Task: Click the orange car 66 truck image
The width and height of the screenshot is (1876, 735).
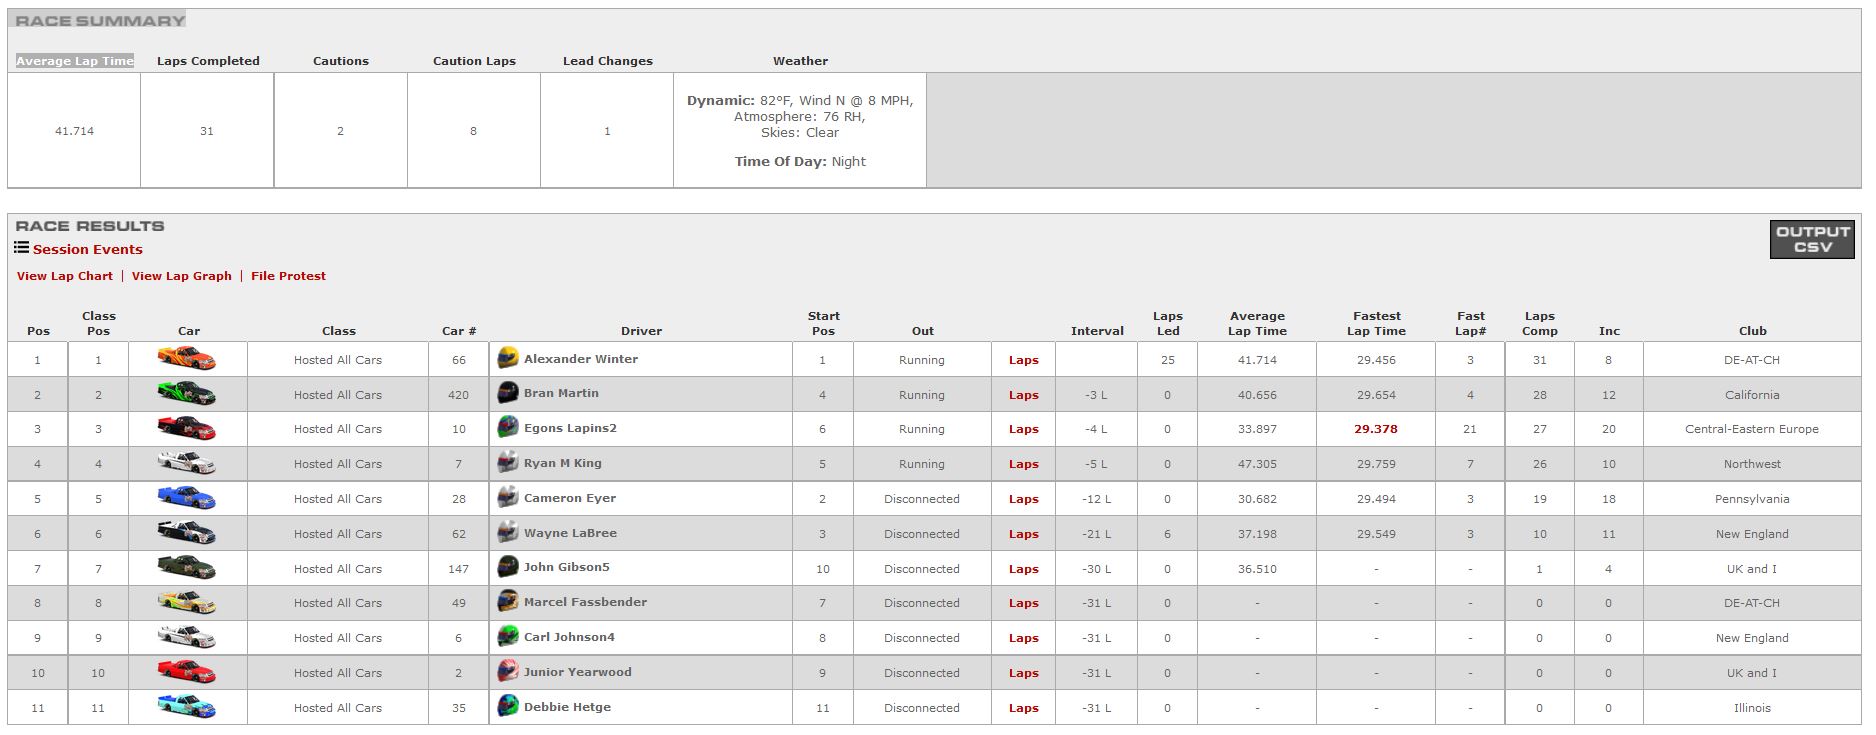Action: [187, 358]
